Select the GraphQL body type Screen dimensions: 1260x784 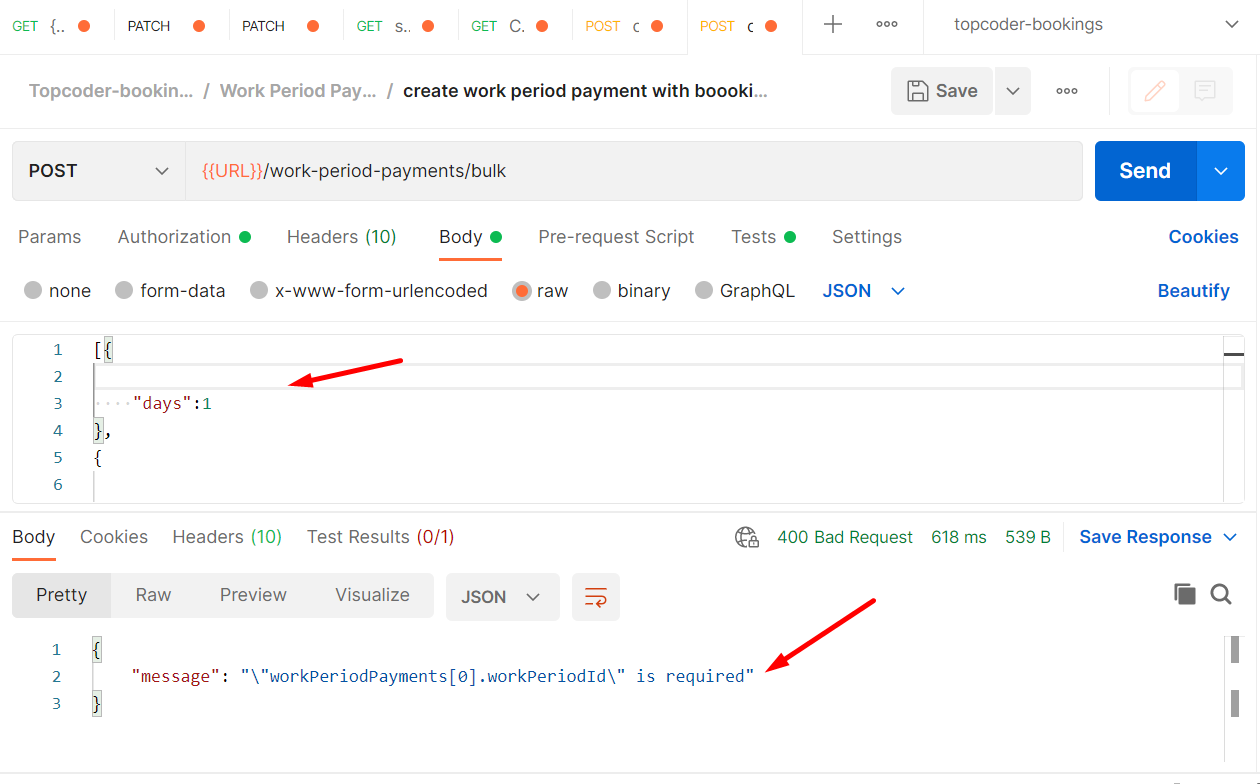click(x=745, y=290)
